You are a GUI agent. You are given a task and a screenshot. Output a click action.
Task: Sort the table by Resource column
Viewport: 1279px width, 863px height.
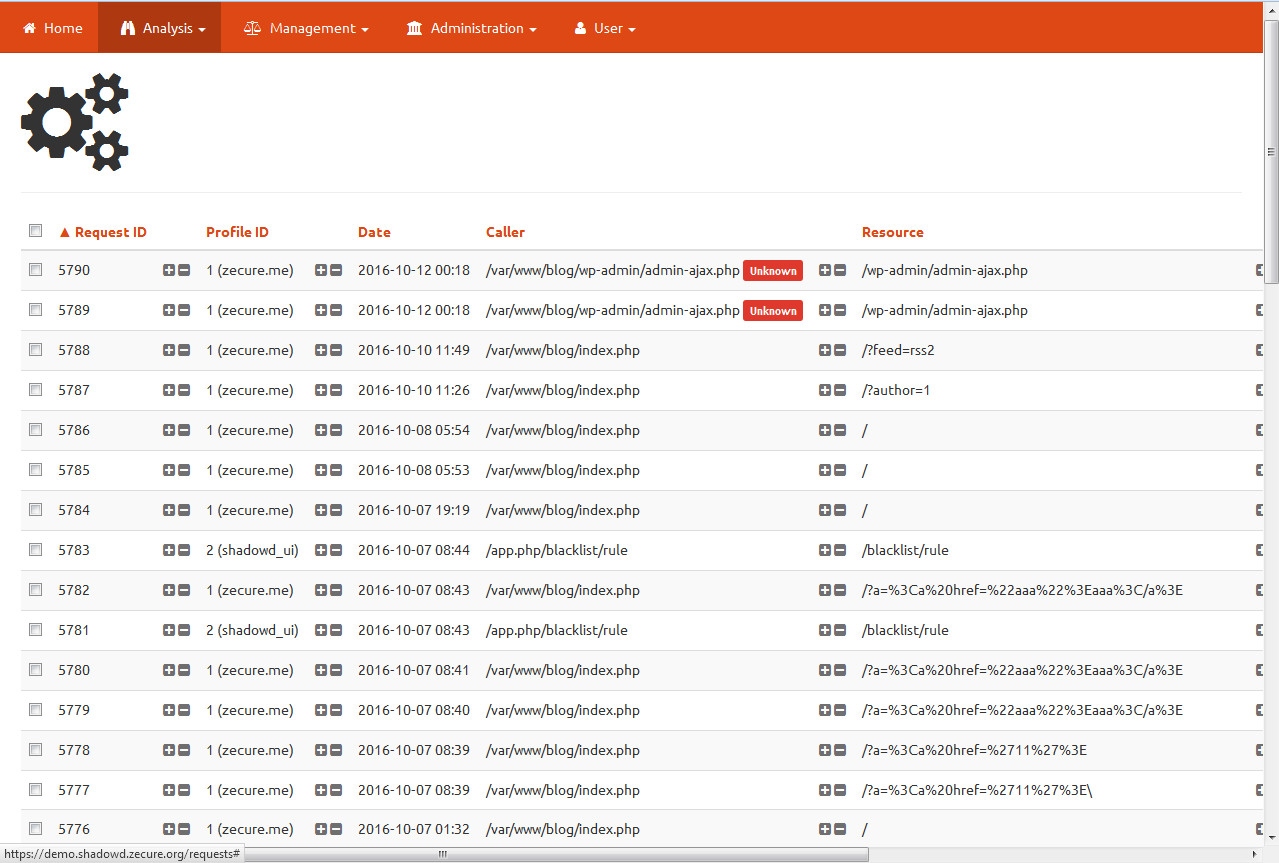point(893,232)
